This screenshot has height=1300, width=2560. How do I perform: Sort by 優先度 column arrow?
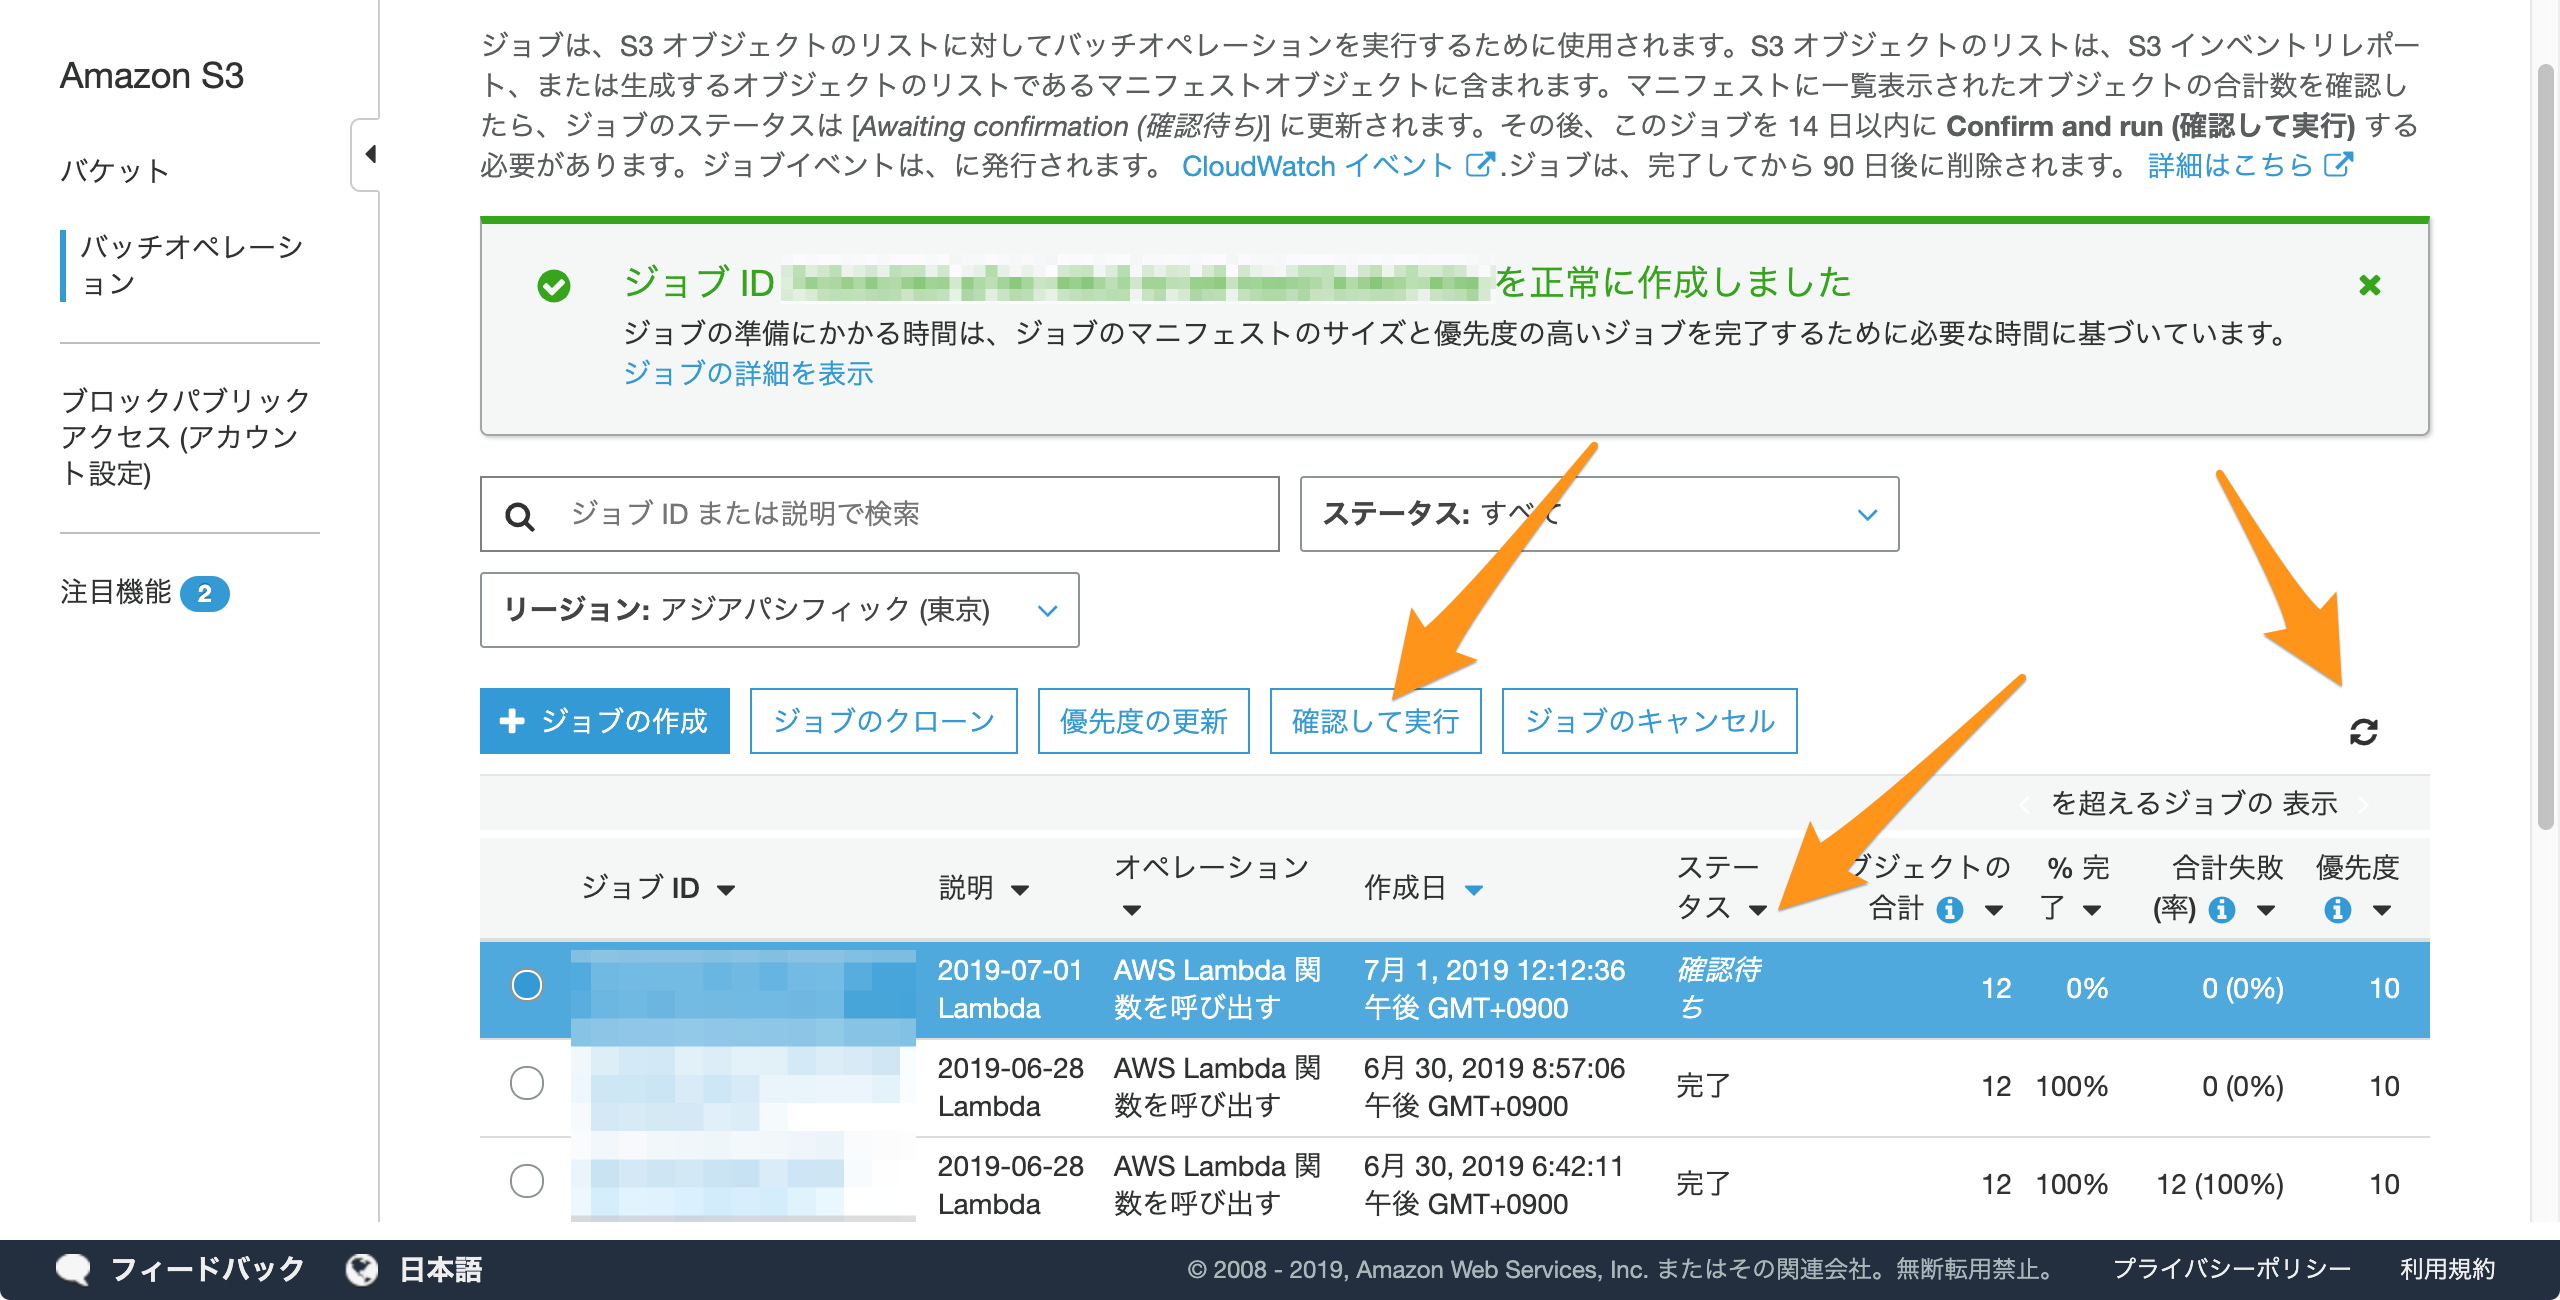pos(2381,910)
